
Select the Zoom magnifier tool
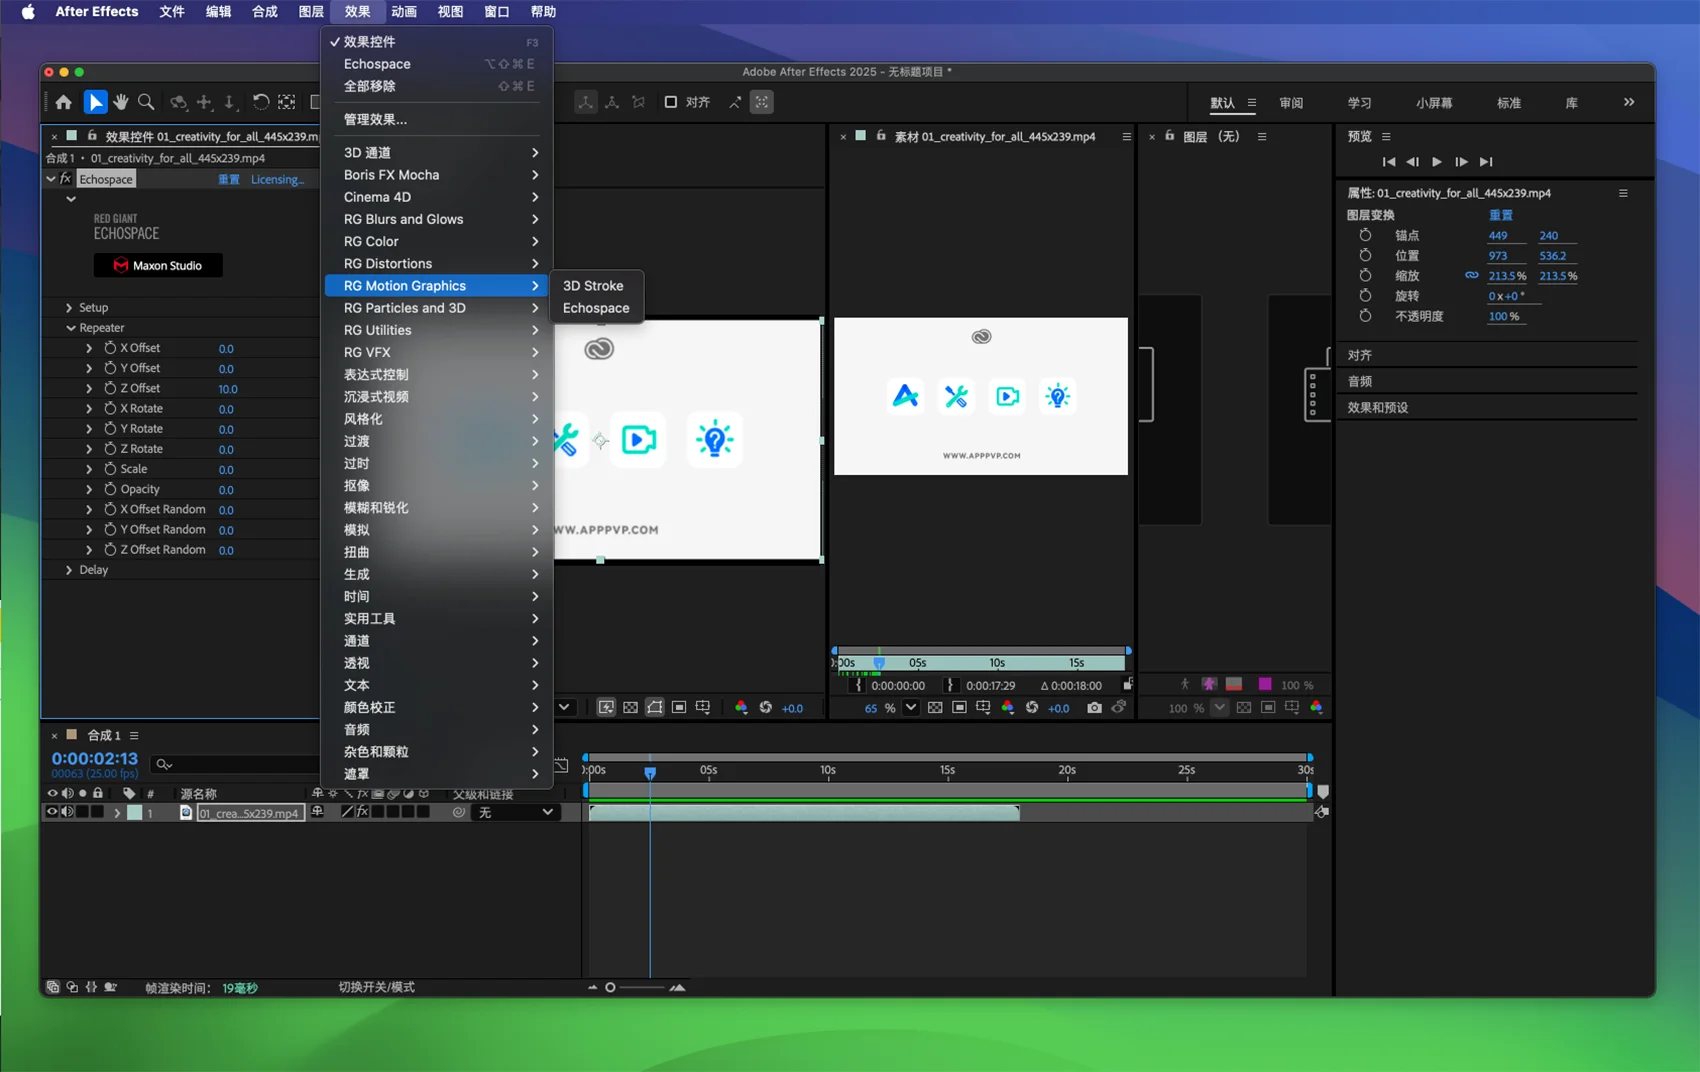click(146, 102)
